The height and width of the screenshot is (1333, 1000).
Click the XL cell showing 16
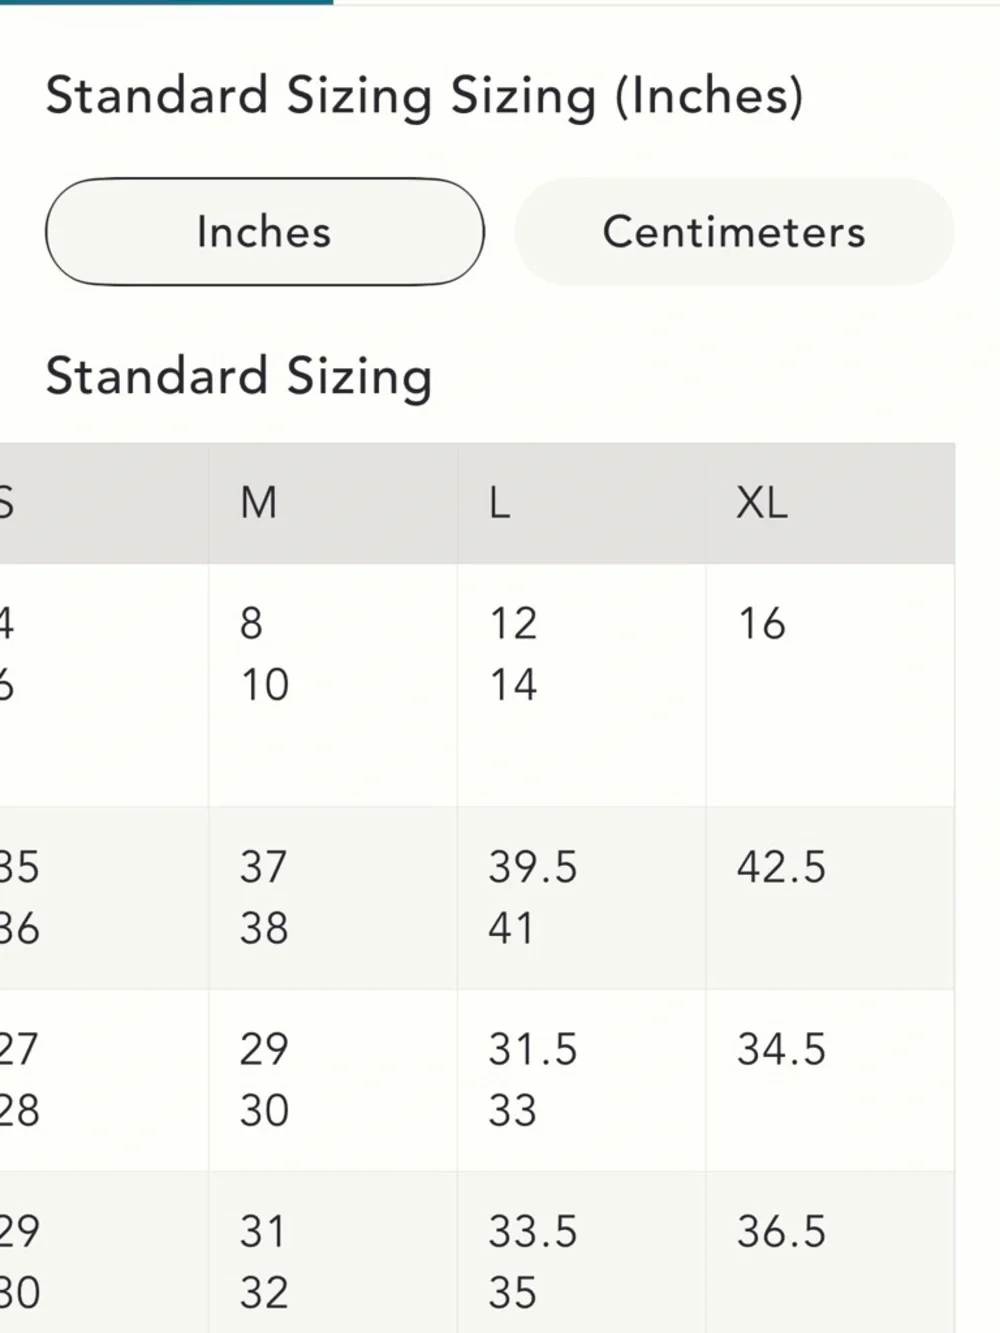click(x=831, y=685)
